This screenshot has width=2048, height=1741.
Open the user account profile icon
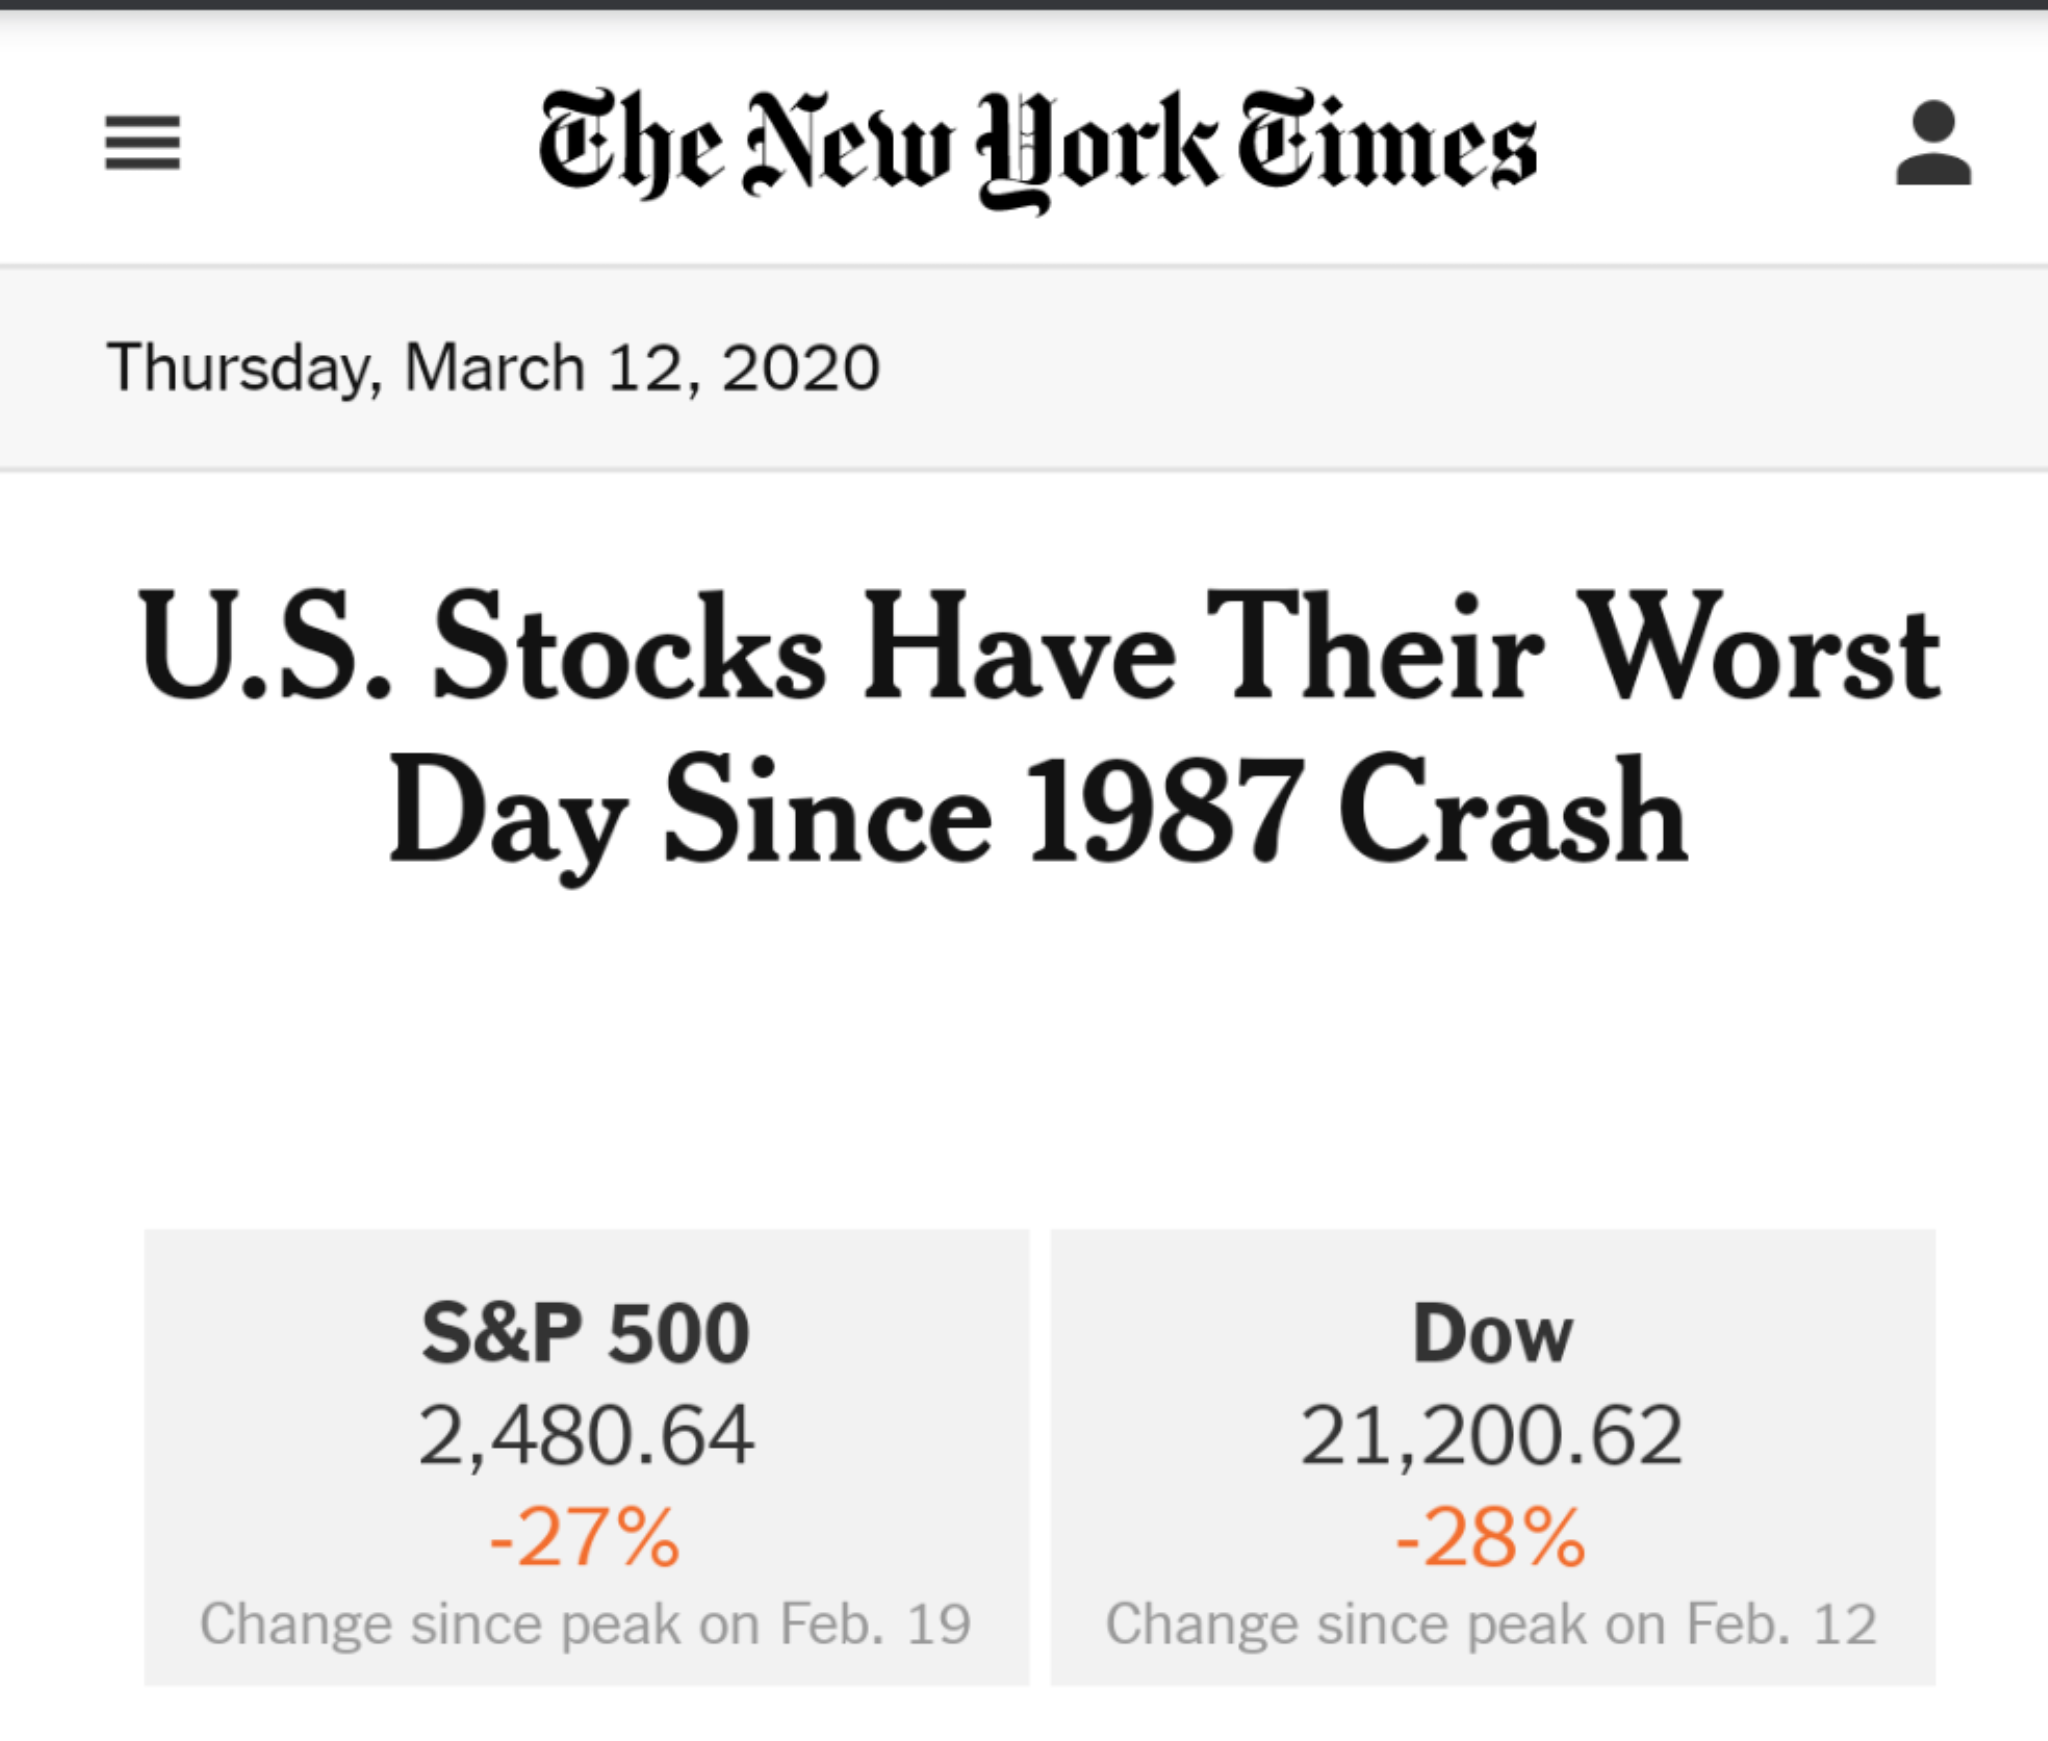point(1933,142)
